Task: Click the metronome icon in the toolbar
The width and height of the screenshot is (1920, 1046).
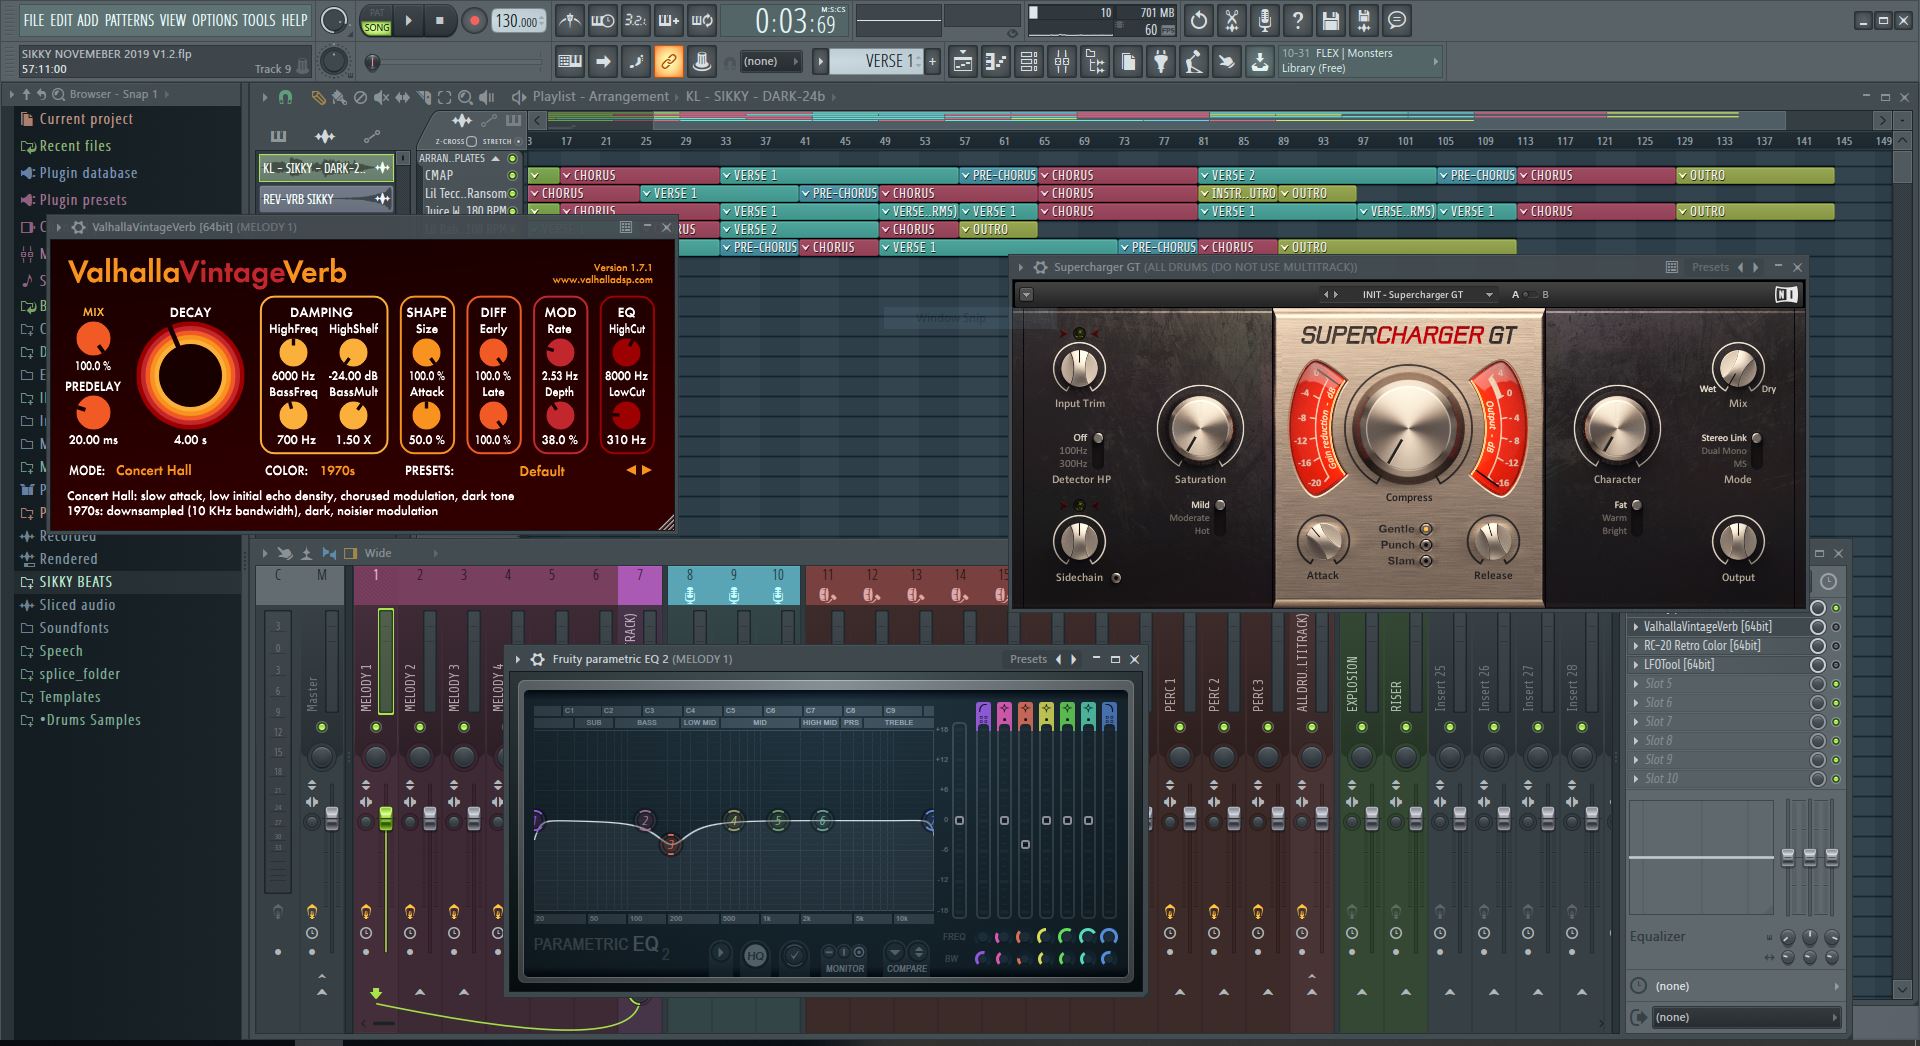Action: pyautogui.click(x=569, y=20)
